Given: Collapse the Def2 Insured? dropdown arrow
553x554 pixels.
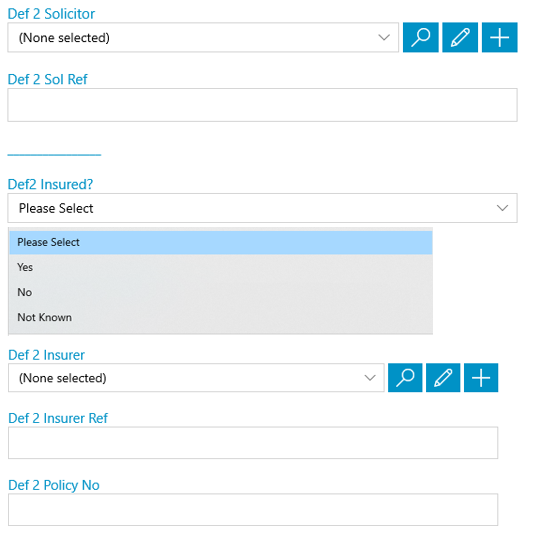Looking at the screenshot, I should click(502, 208).
